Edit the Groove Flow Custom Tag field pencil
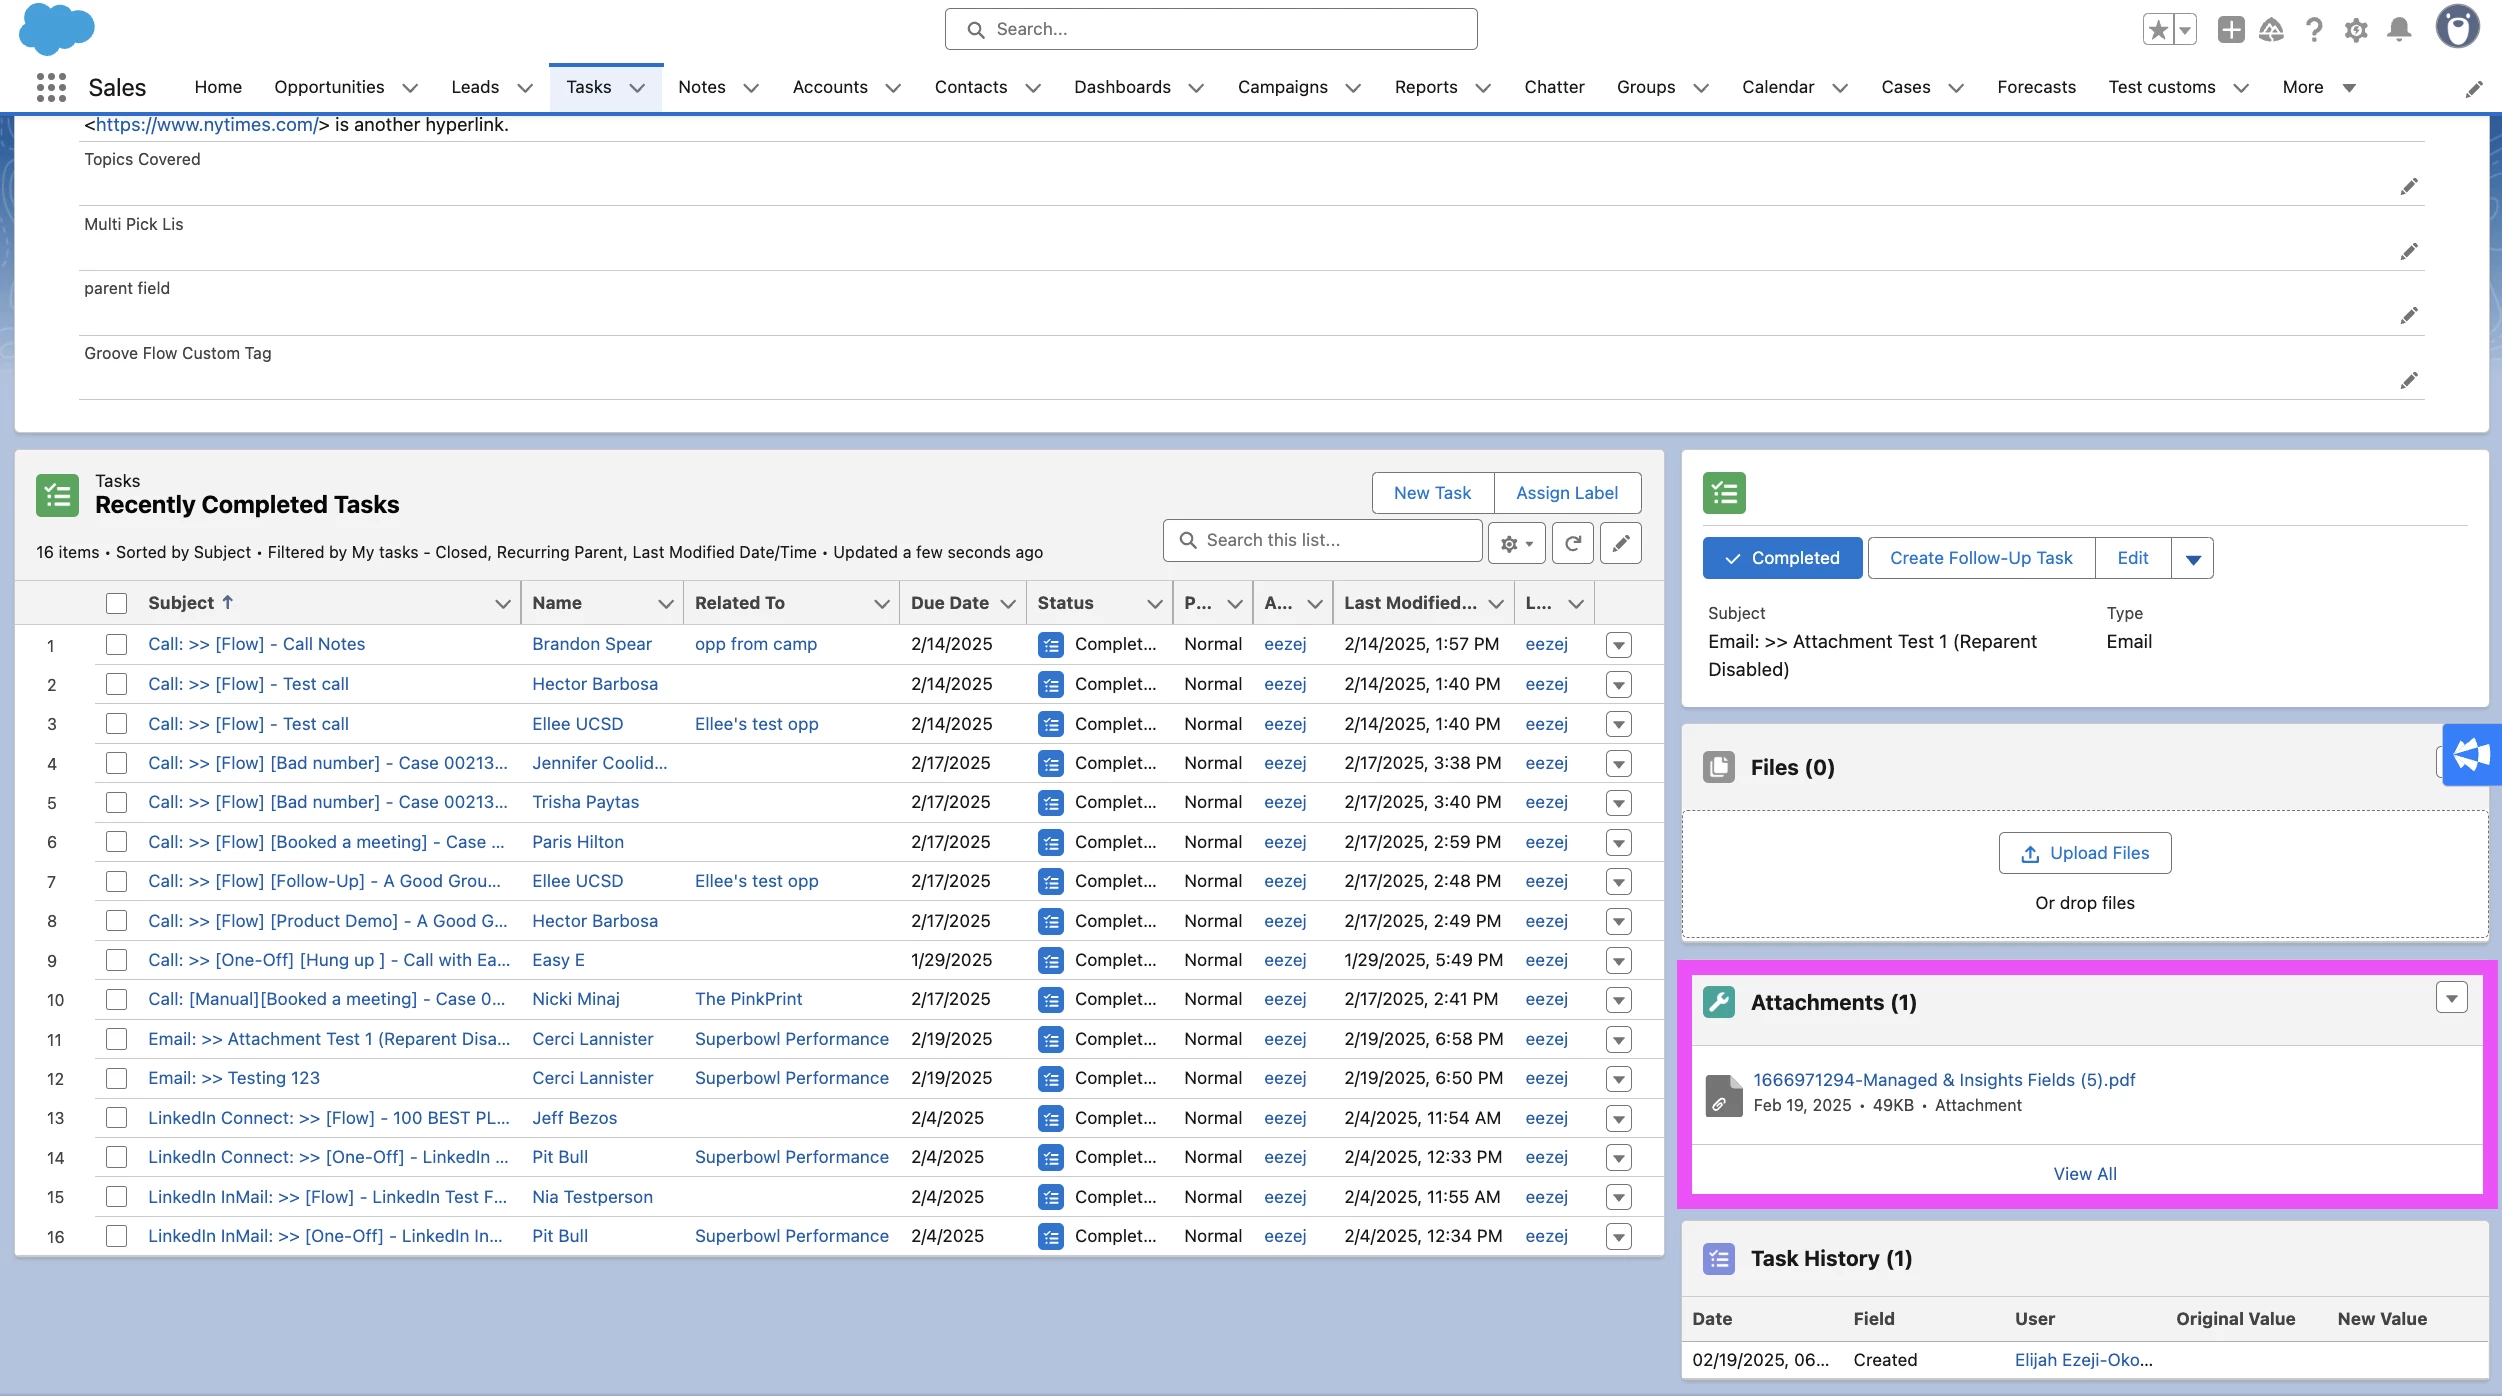2502x1396 pixels. 2408,381
